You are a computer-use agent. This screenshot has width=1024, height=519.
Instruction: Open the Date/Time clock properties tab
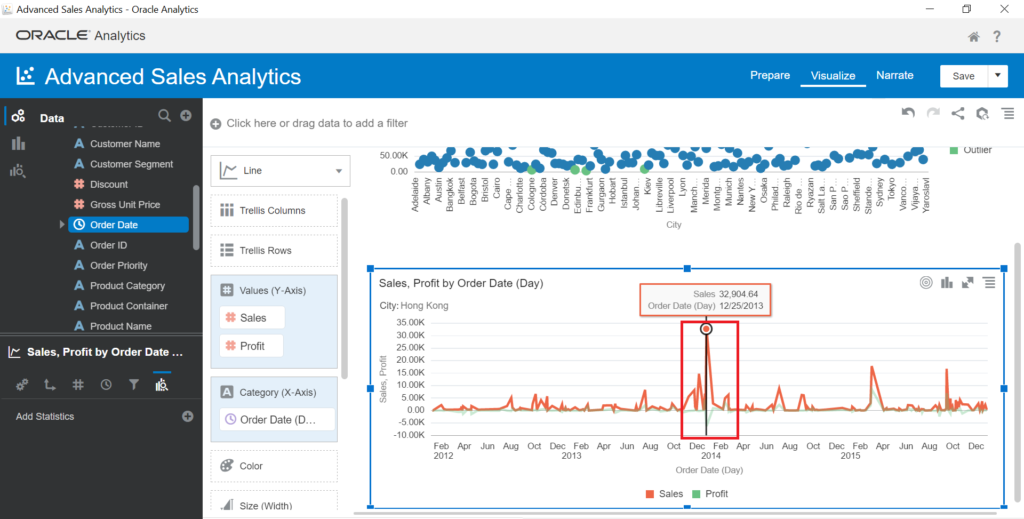click(x=106, y=385)
